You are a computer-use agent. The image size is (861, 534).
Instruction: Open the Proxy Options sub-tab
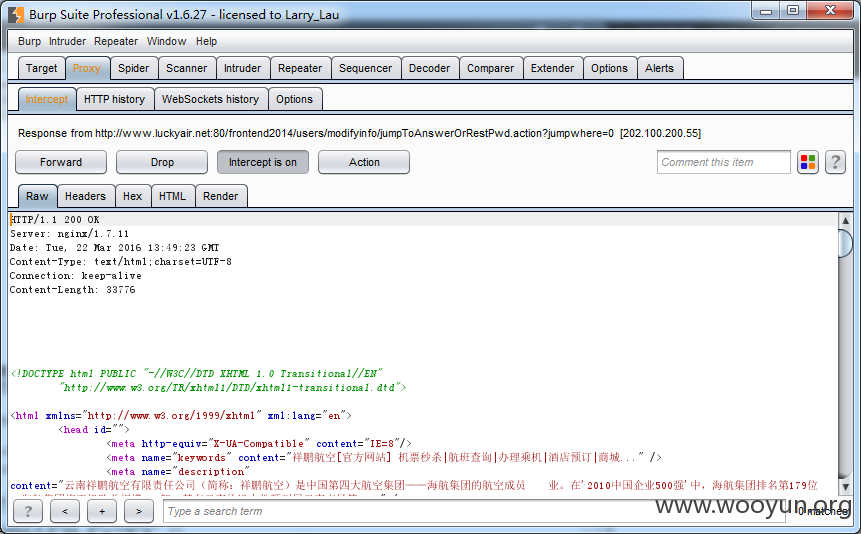coord(294,99)
